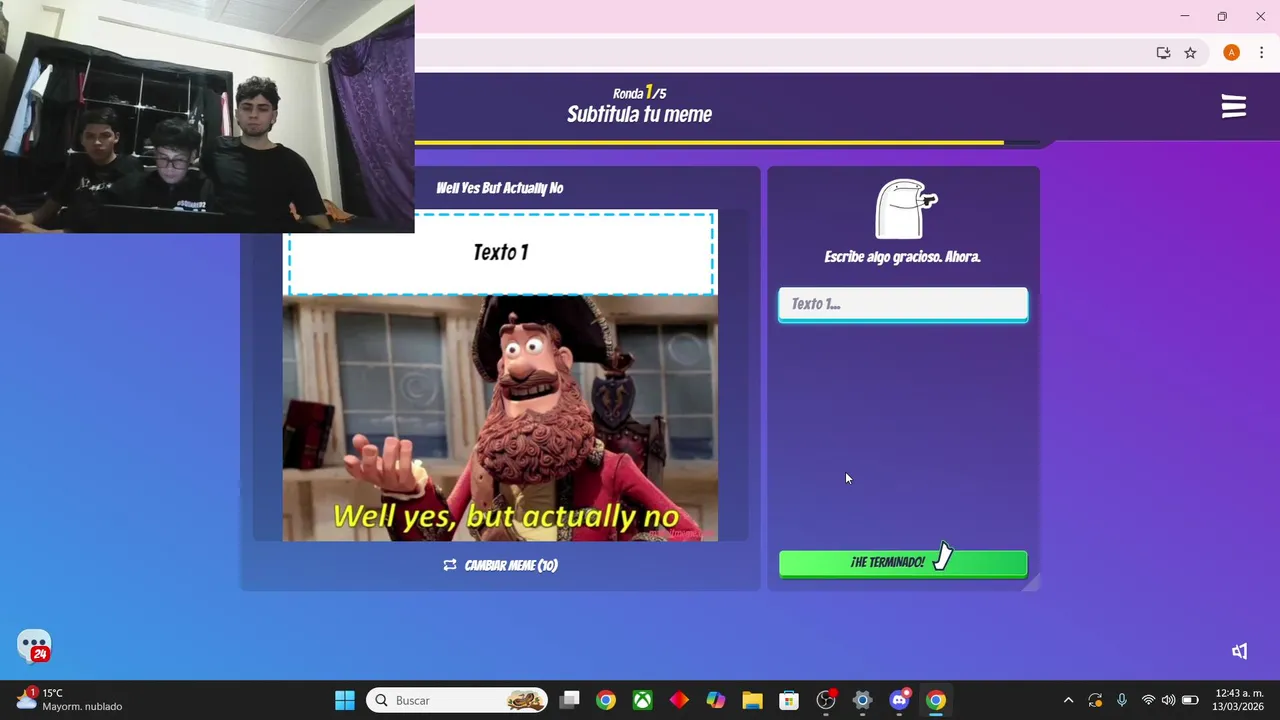The image size is (1280, 720).
Task: Focus the Texto 1 input field
Action: coord(903,304)
